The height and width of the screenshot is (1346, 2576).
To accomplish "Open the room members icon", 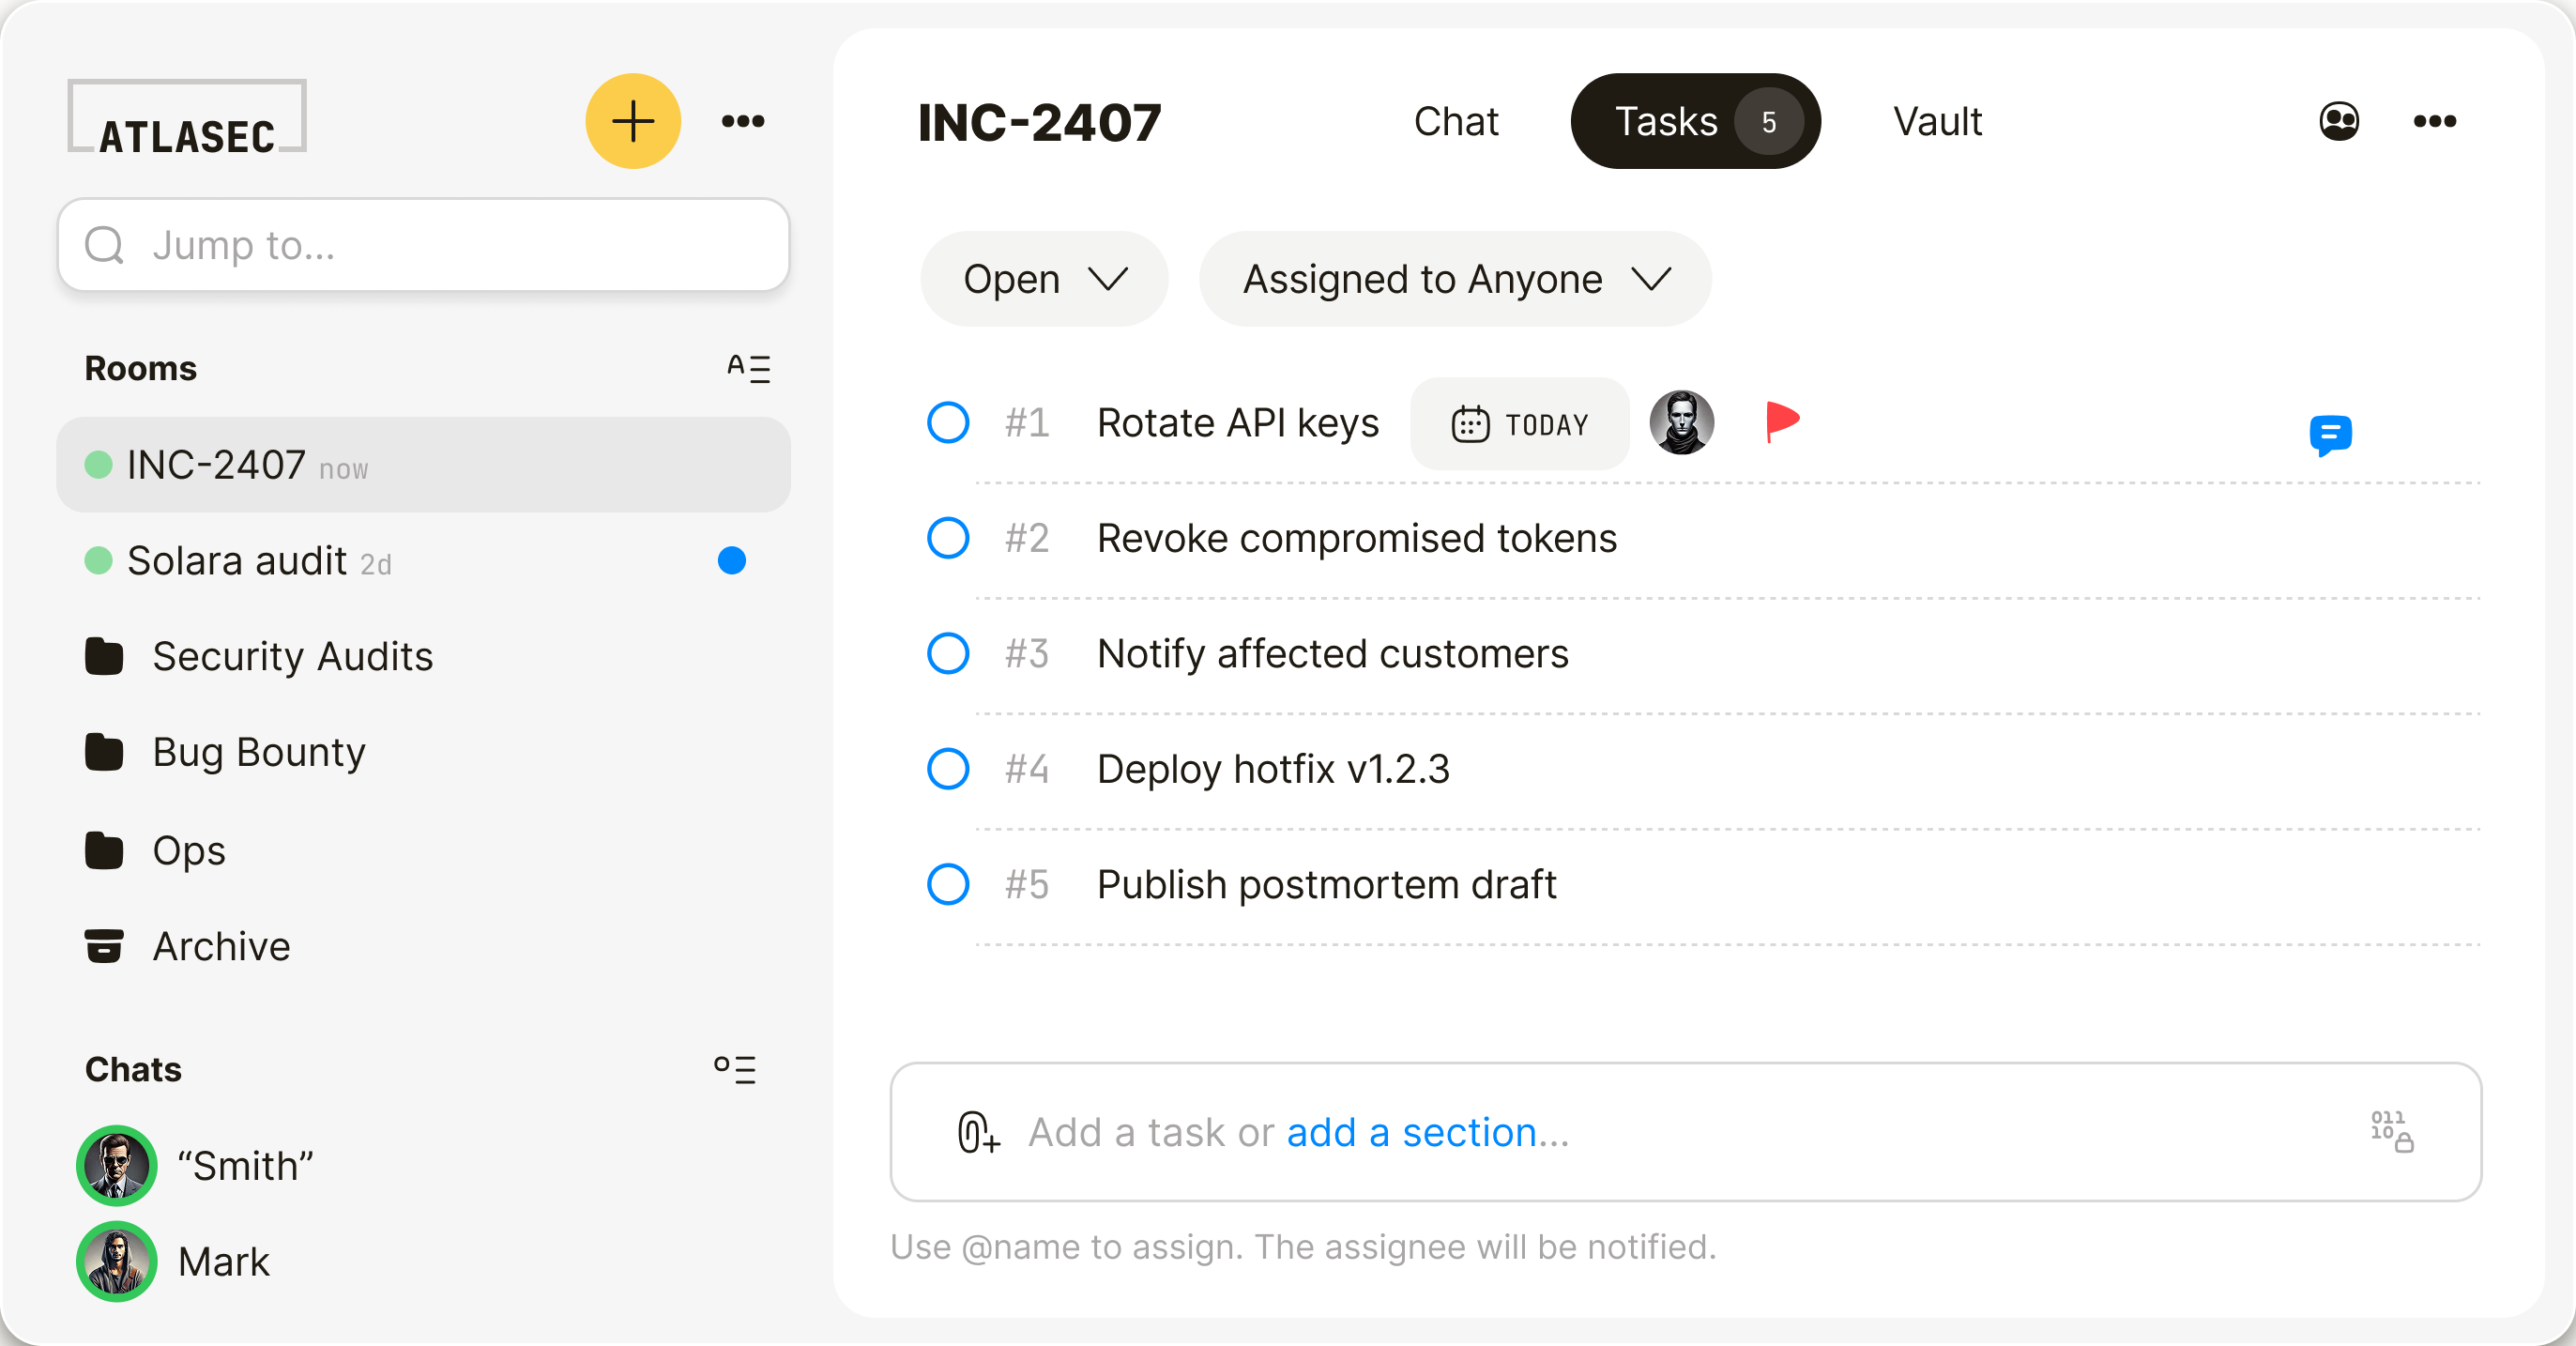I will (x=2340, y=120).
